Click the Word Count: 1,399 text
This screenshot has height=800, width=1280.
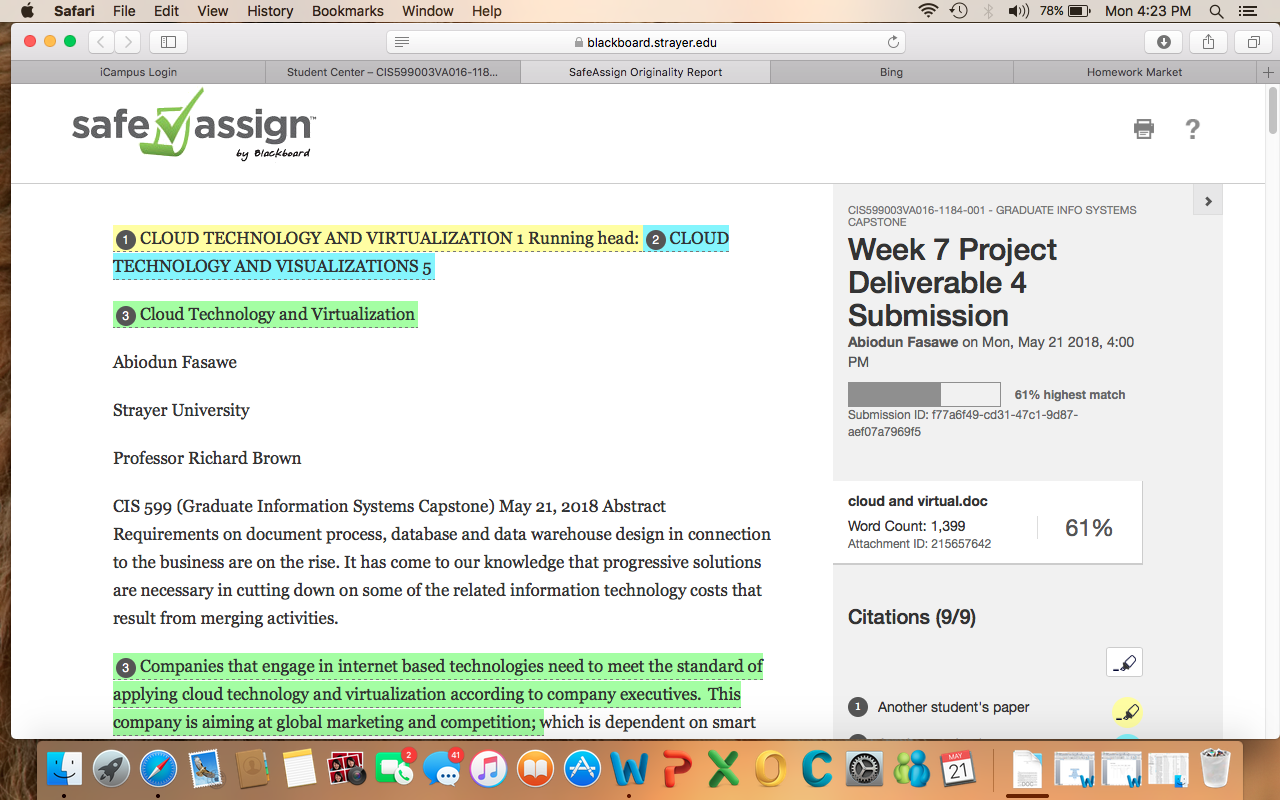[907, 526]
